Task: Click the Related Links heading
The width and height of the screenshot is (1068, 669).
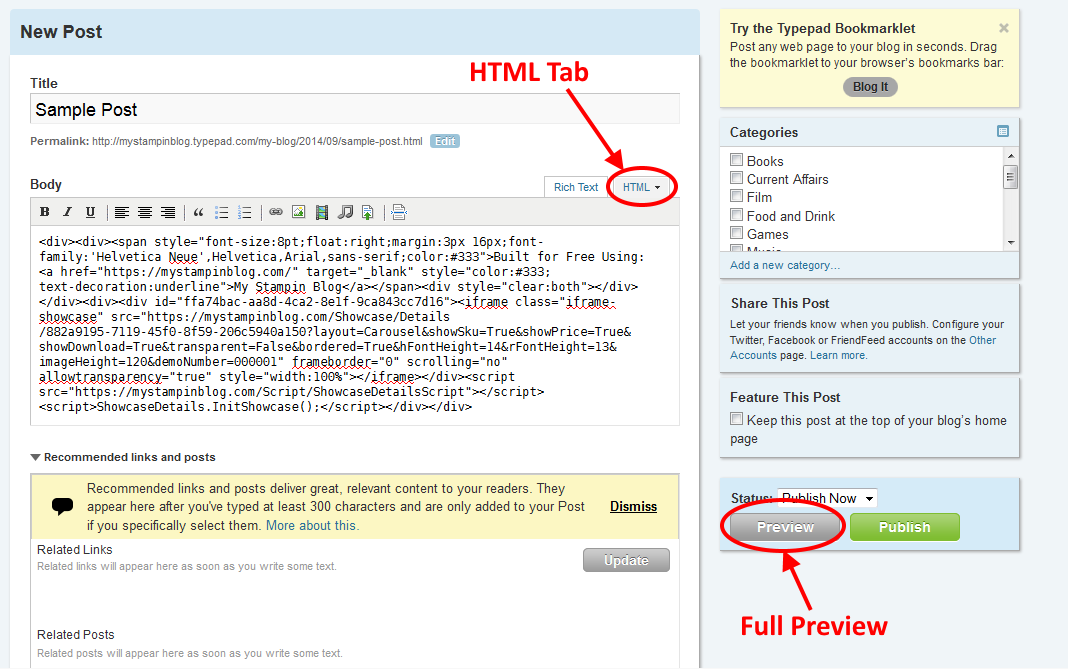Action: (74, 549)
